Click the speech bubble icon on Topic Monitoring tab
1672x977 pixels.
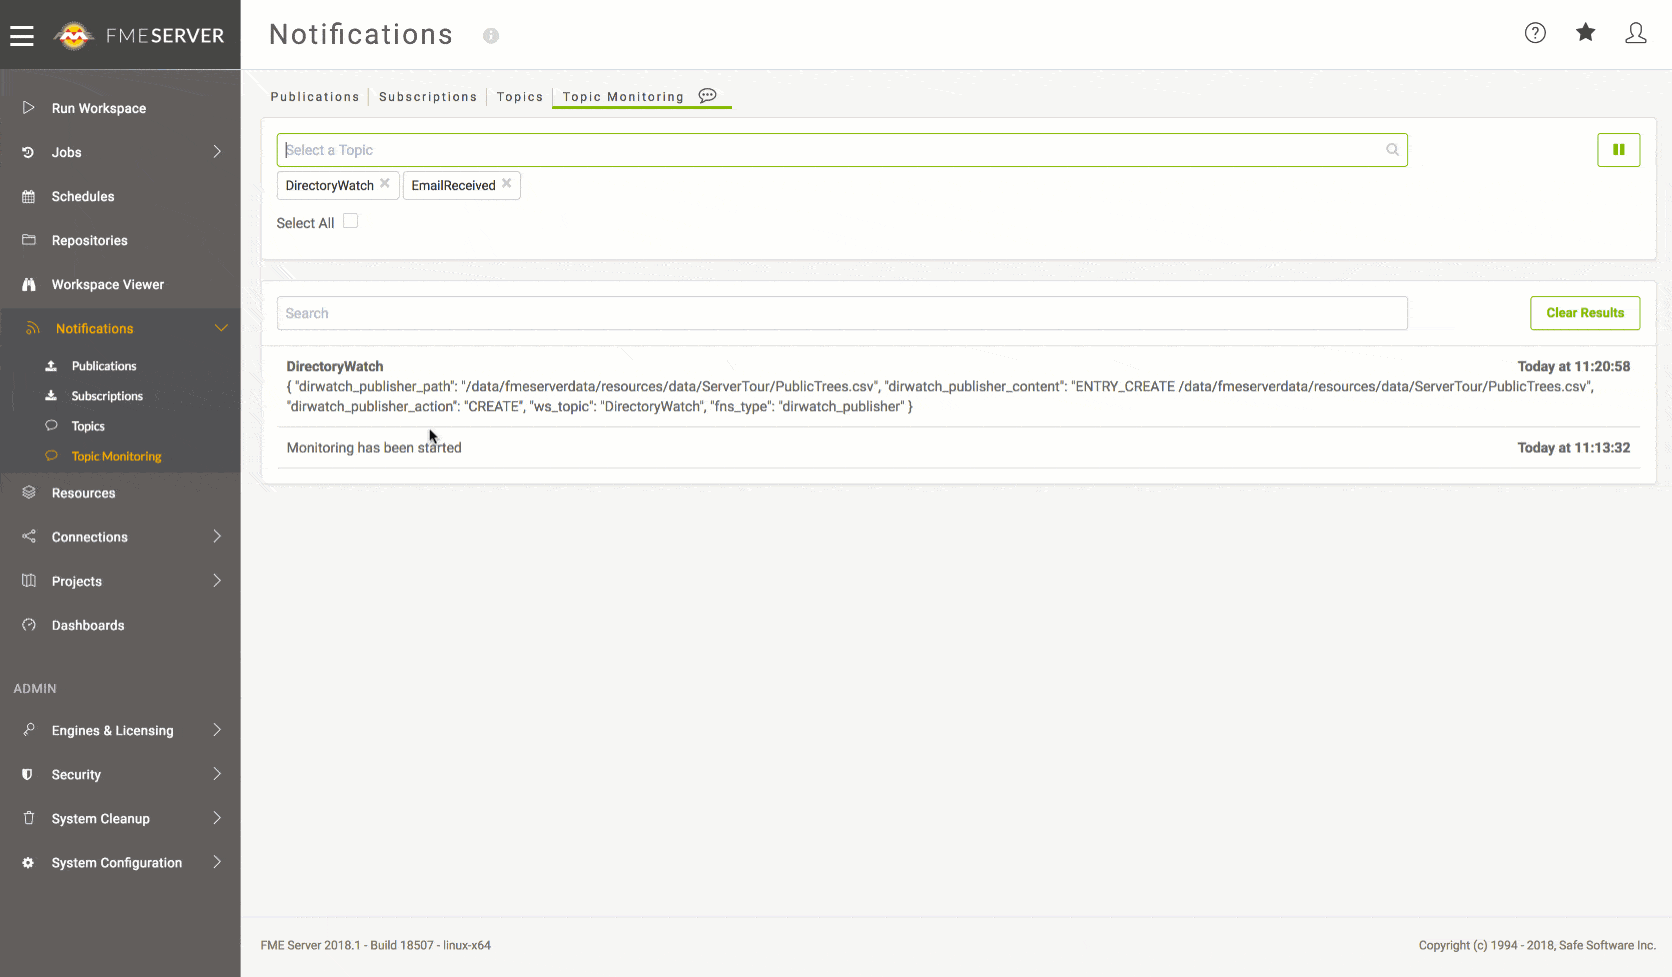pos(708,96)
